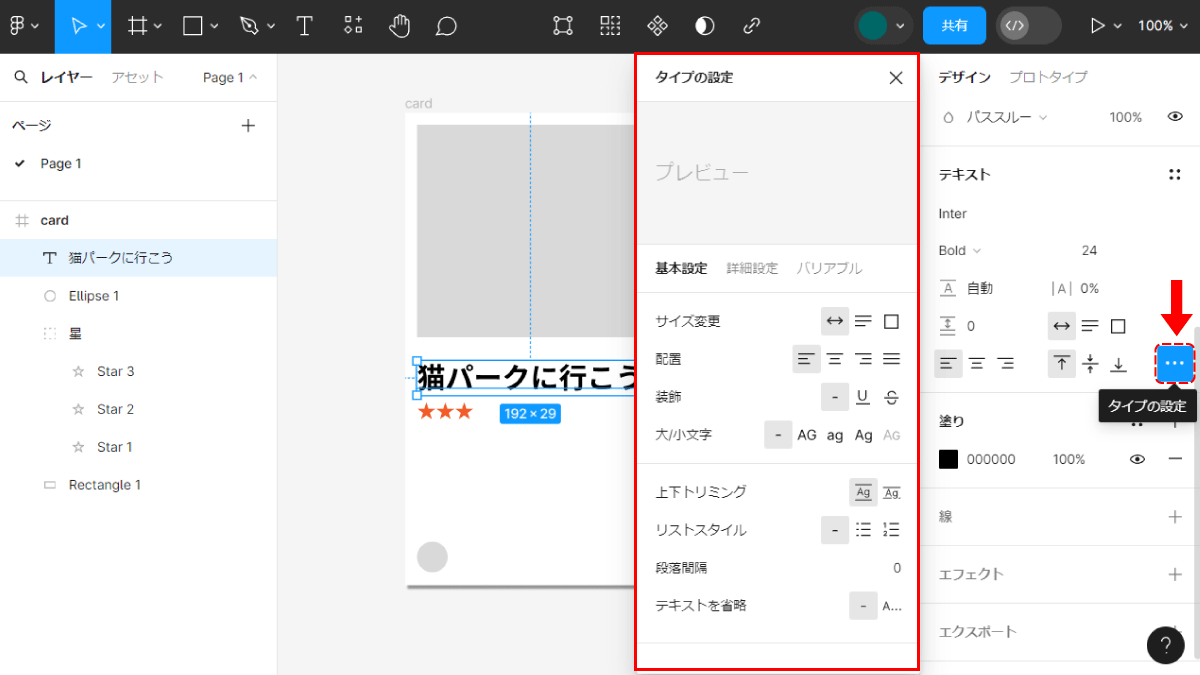Remove the fill with the minus icon
Image resolution: width=1200 pixels, height=675 pixels.
pos(1175,459)
